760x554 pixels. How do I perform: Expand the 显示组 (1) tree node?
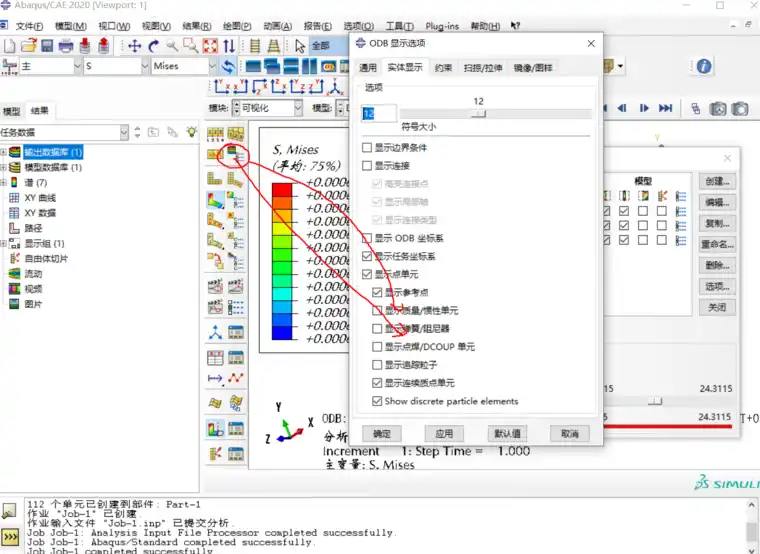coord(3,243)
